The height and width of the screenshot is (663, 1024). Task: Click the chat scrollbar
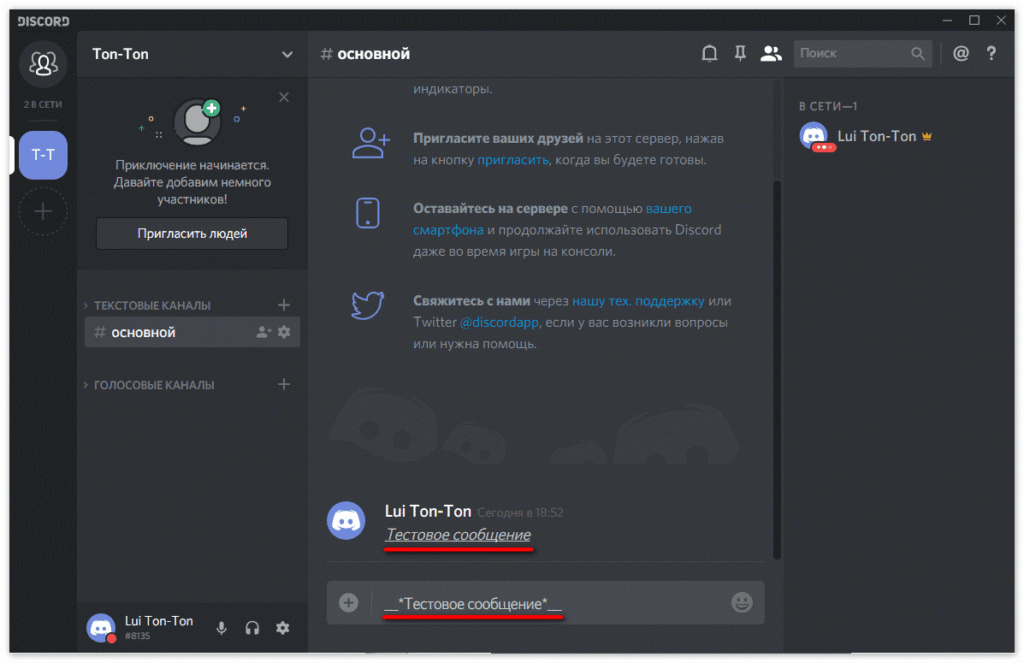pyautogui.click(x=777, y=369)
